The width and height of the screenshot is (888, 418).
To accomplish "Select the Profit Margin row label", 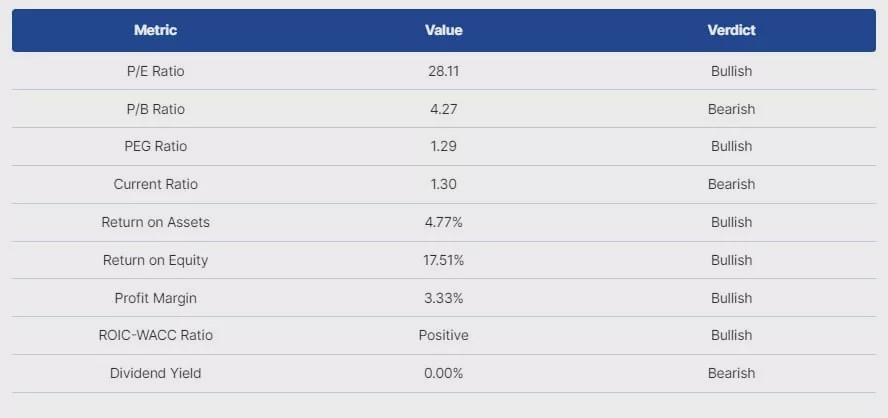I will (155, 298).
